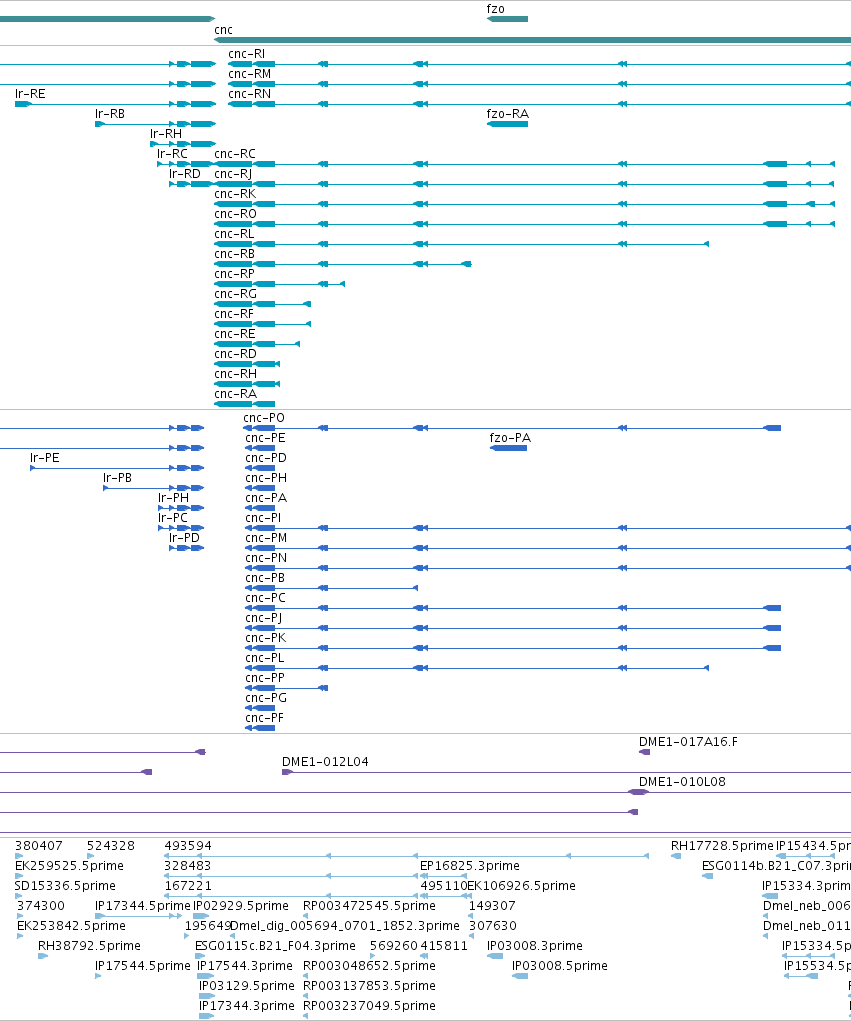Select the cnc gene label
This screenshot has height=1021, width=851.
pyautogui.click(x=223, y=30)
